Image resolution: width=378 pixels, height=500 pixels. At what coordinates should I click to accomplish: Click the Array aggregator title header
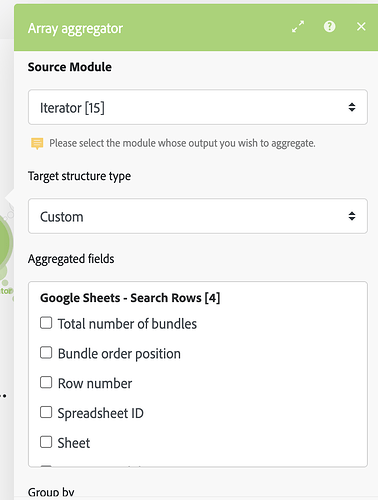point(75,28)
